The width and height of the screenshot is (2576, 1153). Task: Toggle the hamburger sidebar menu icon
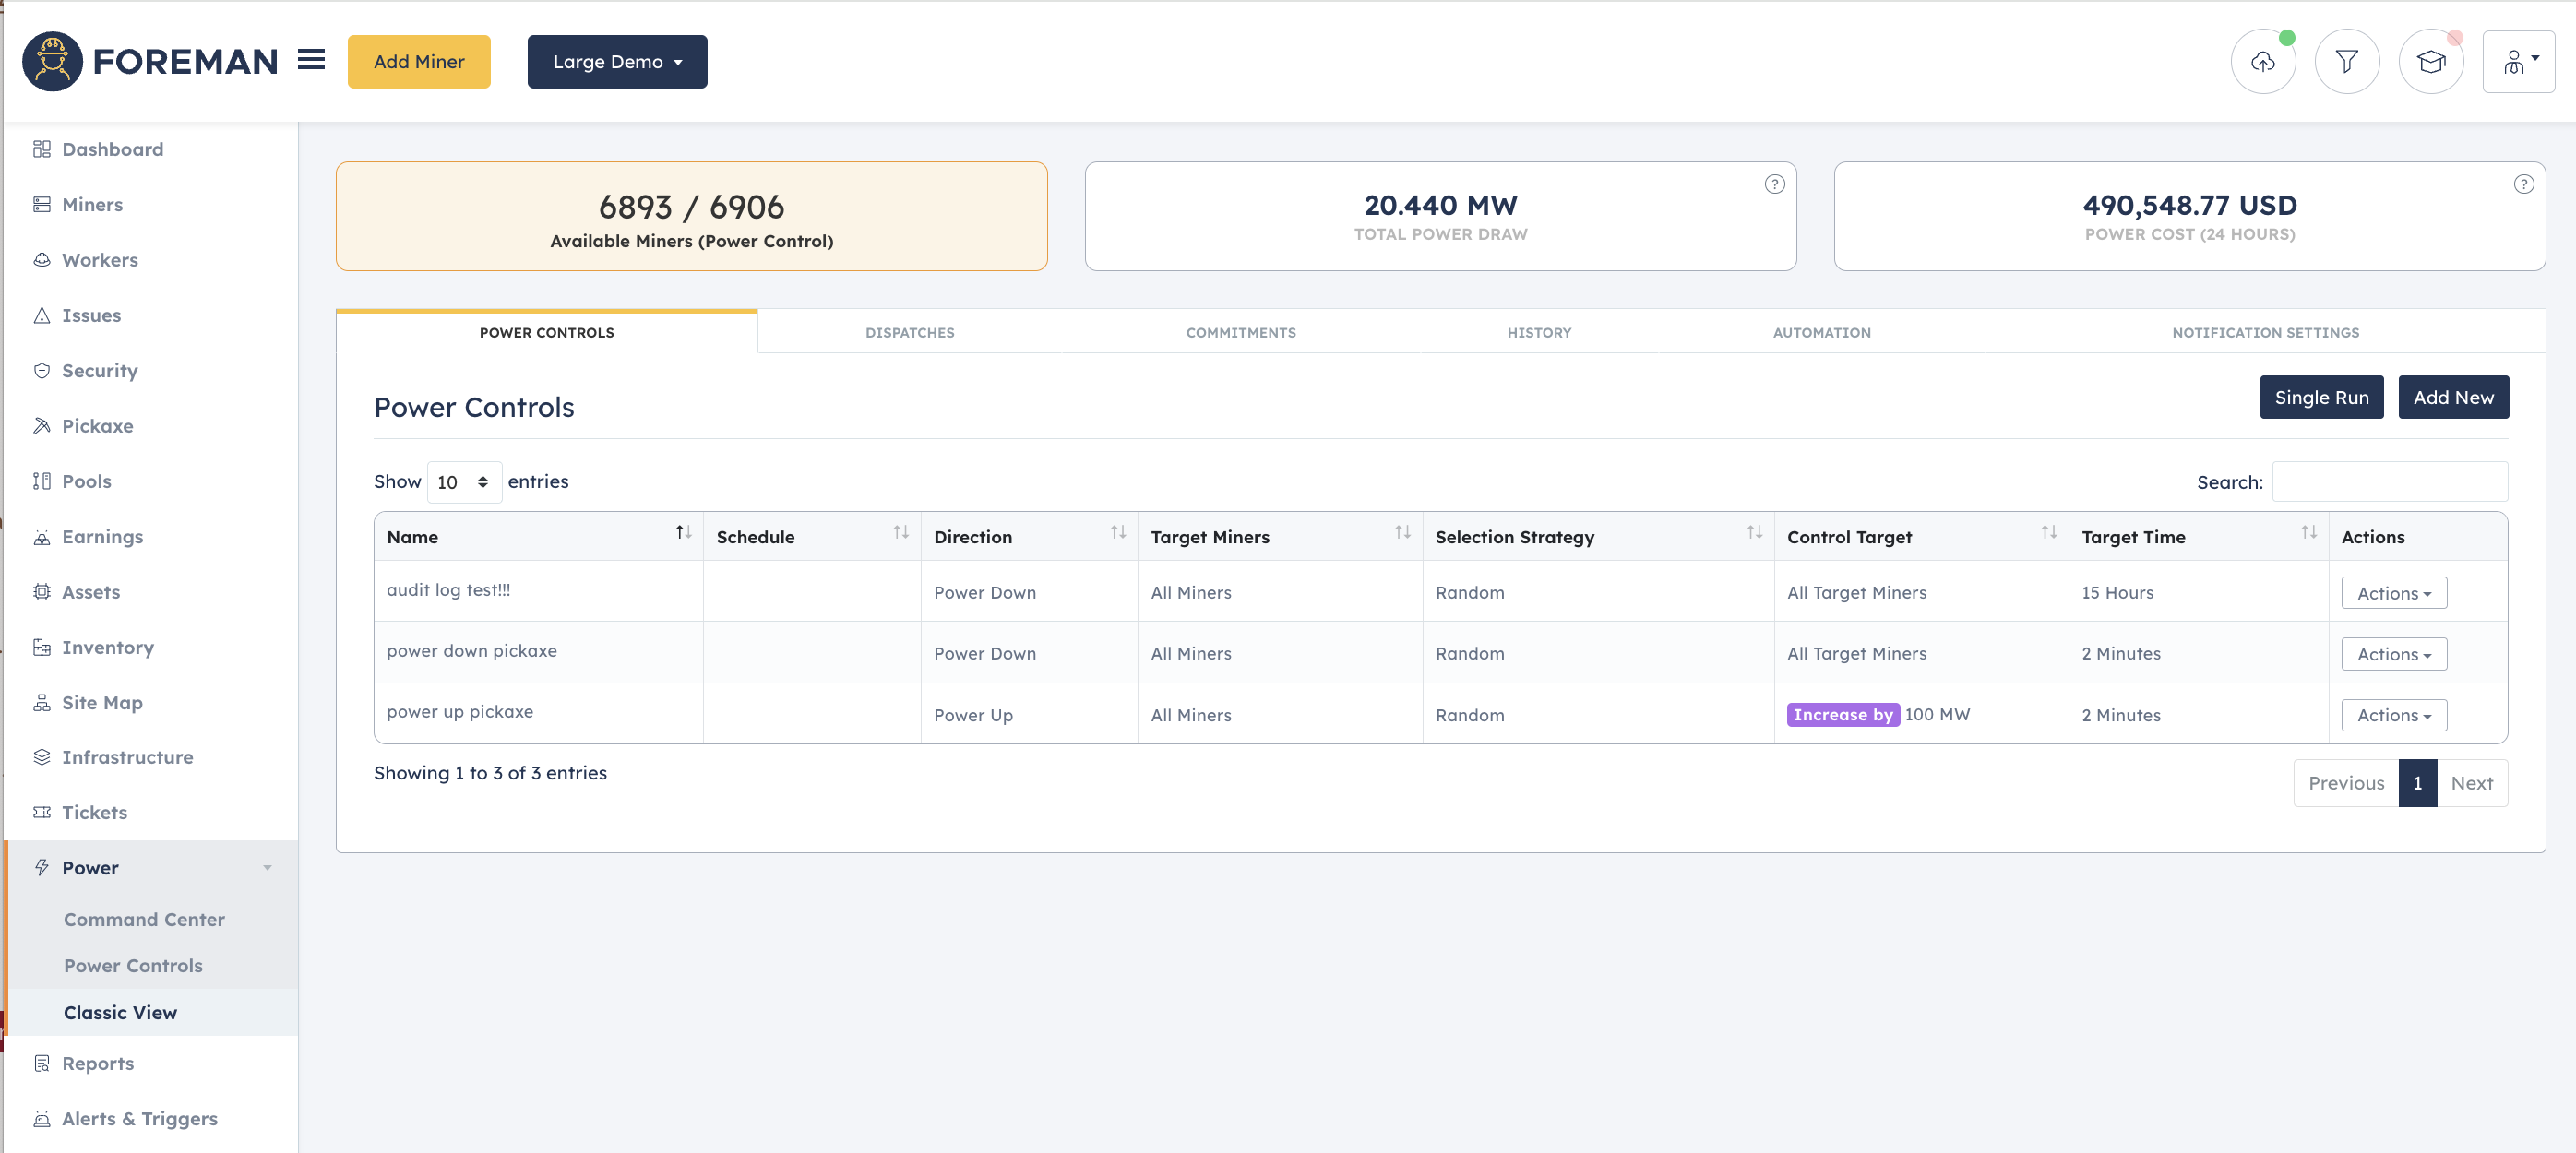[312, 60]
